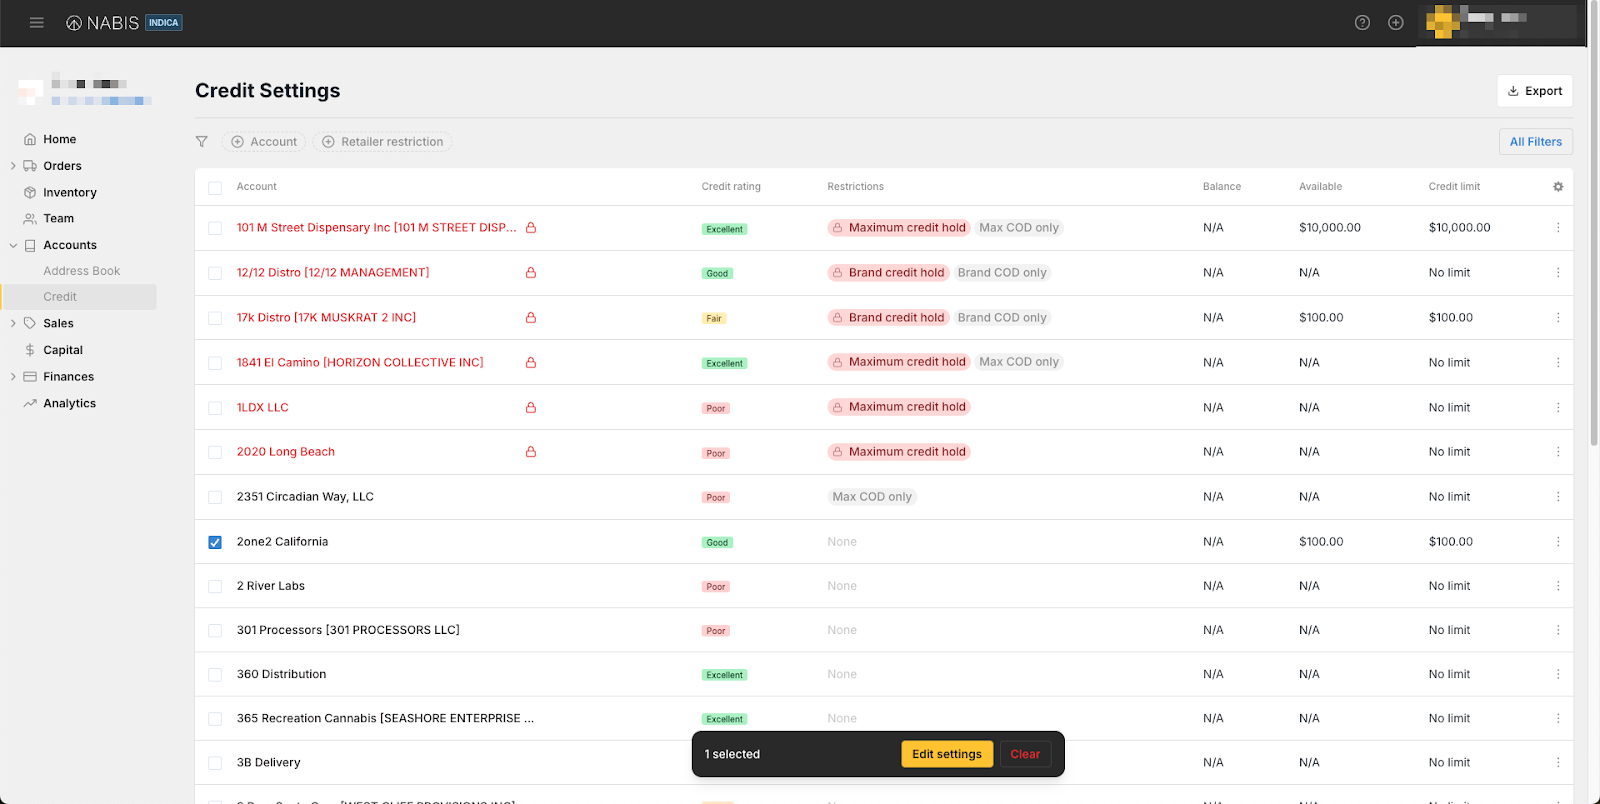Click the Export button
1600x804 pixels.
point(1534,91)
